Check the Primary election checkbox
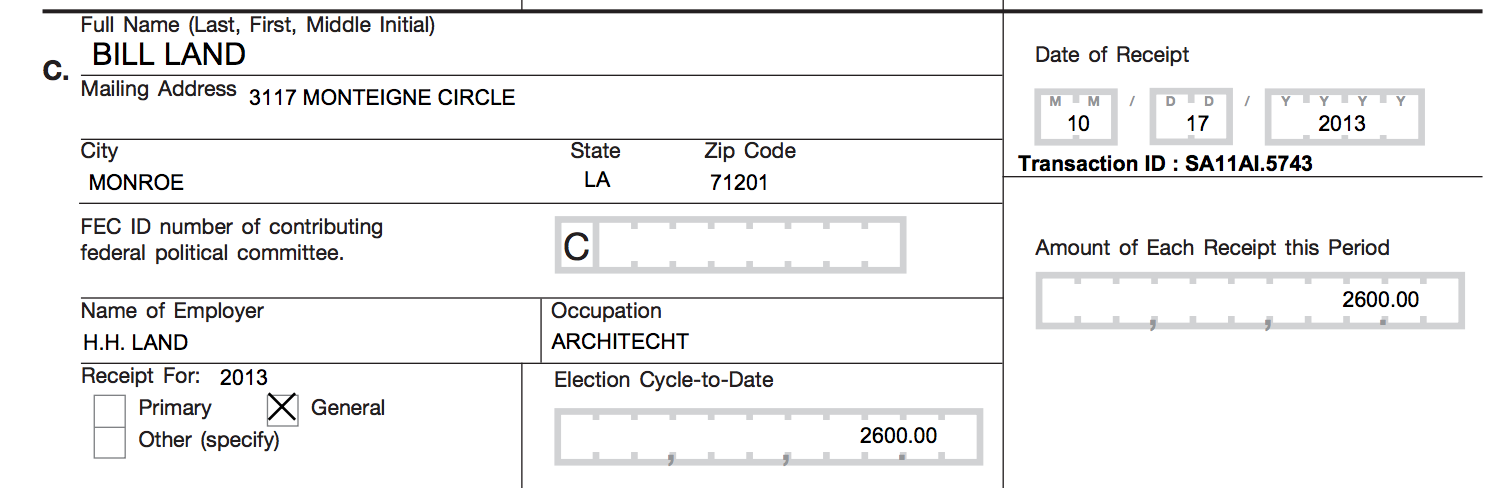1508x488 pixels. 109,410
